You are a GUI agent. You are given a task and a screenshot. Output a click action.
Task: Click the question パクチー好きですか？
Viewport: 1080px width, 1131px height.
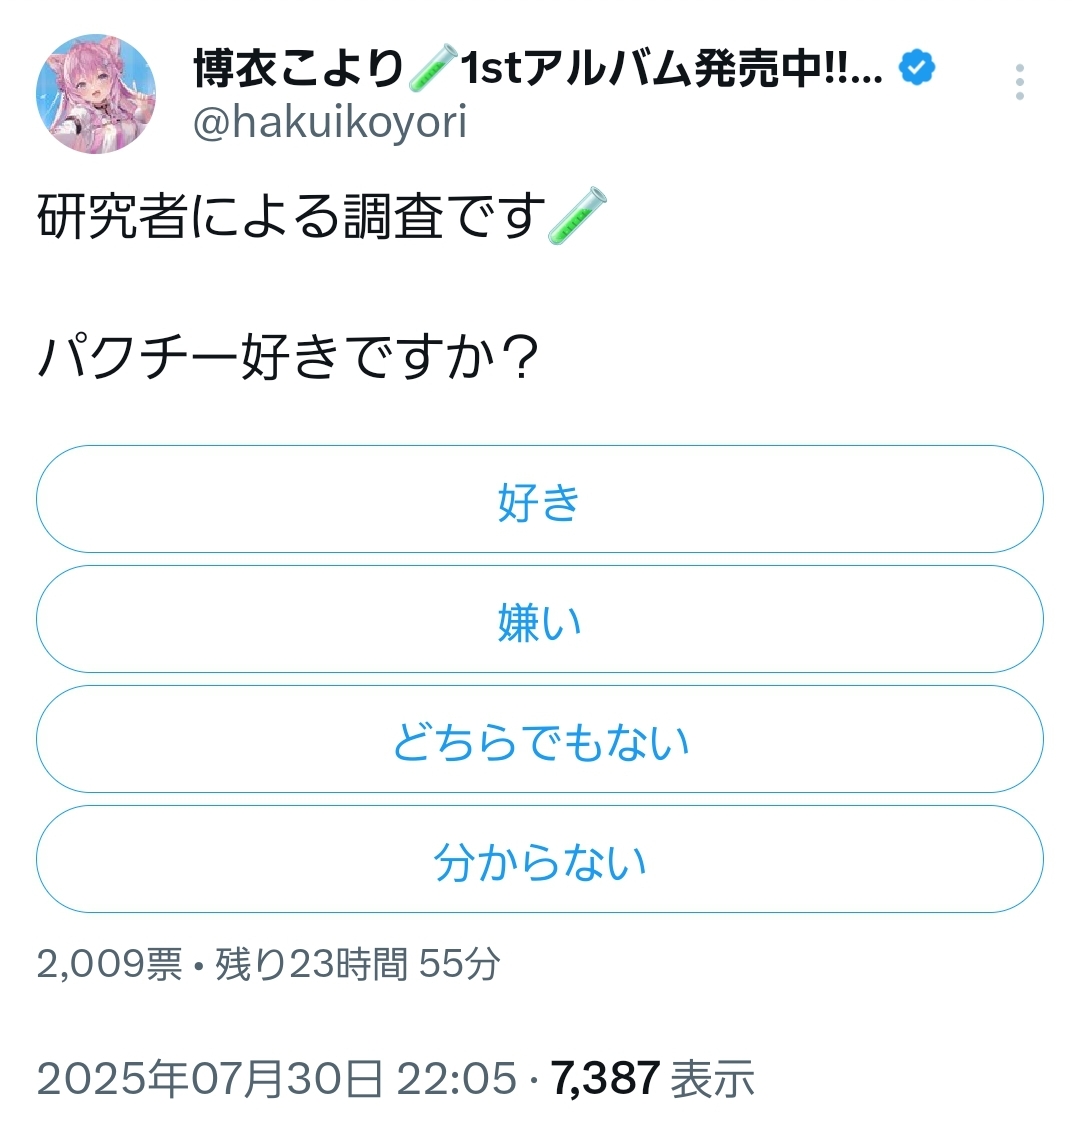tap(289, 356)
